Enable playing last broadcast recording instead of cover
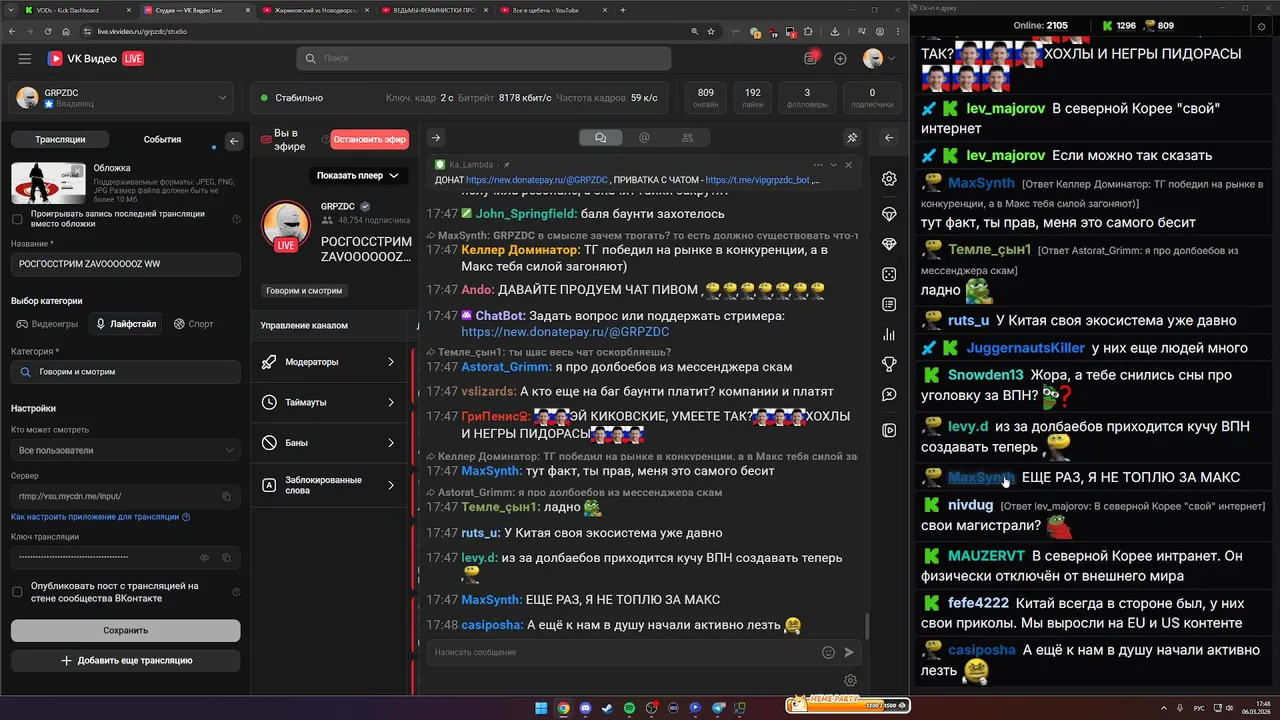The image size is (1280, 720). coord(17,219)
